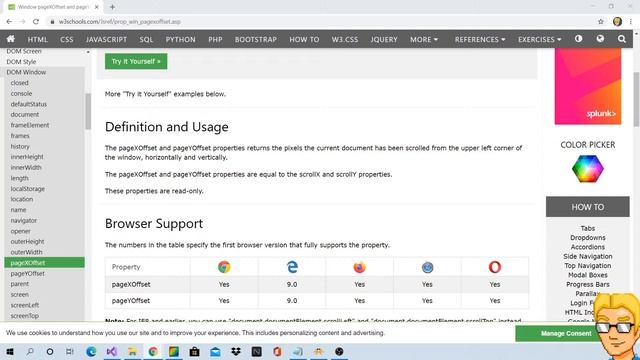The image size is (640, 360).
Task: Open the Dropdowns how-to link
Action: point(588,238)
